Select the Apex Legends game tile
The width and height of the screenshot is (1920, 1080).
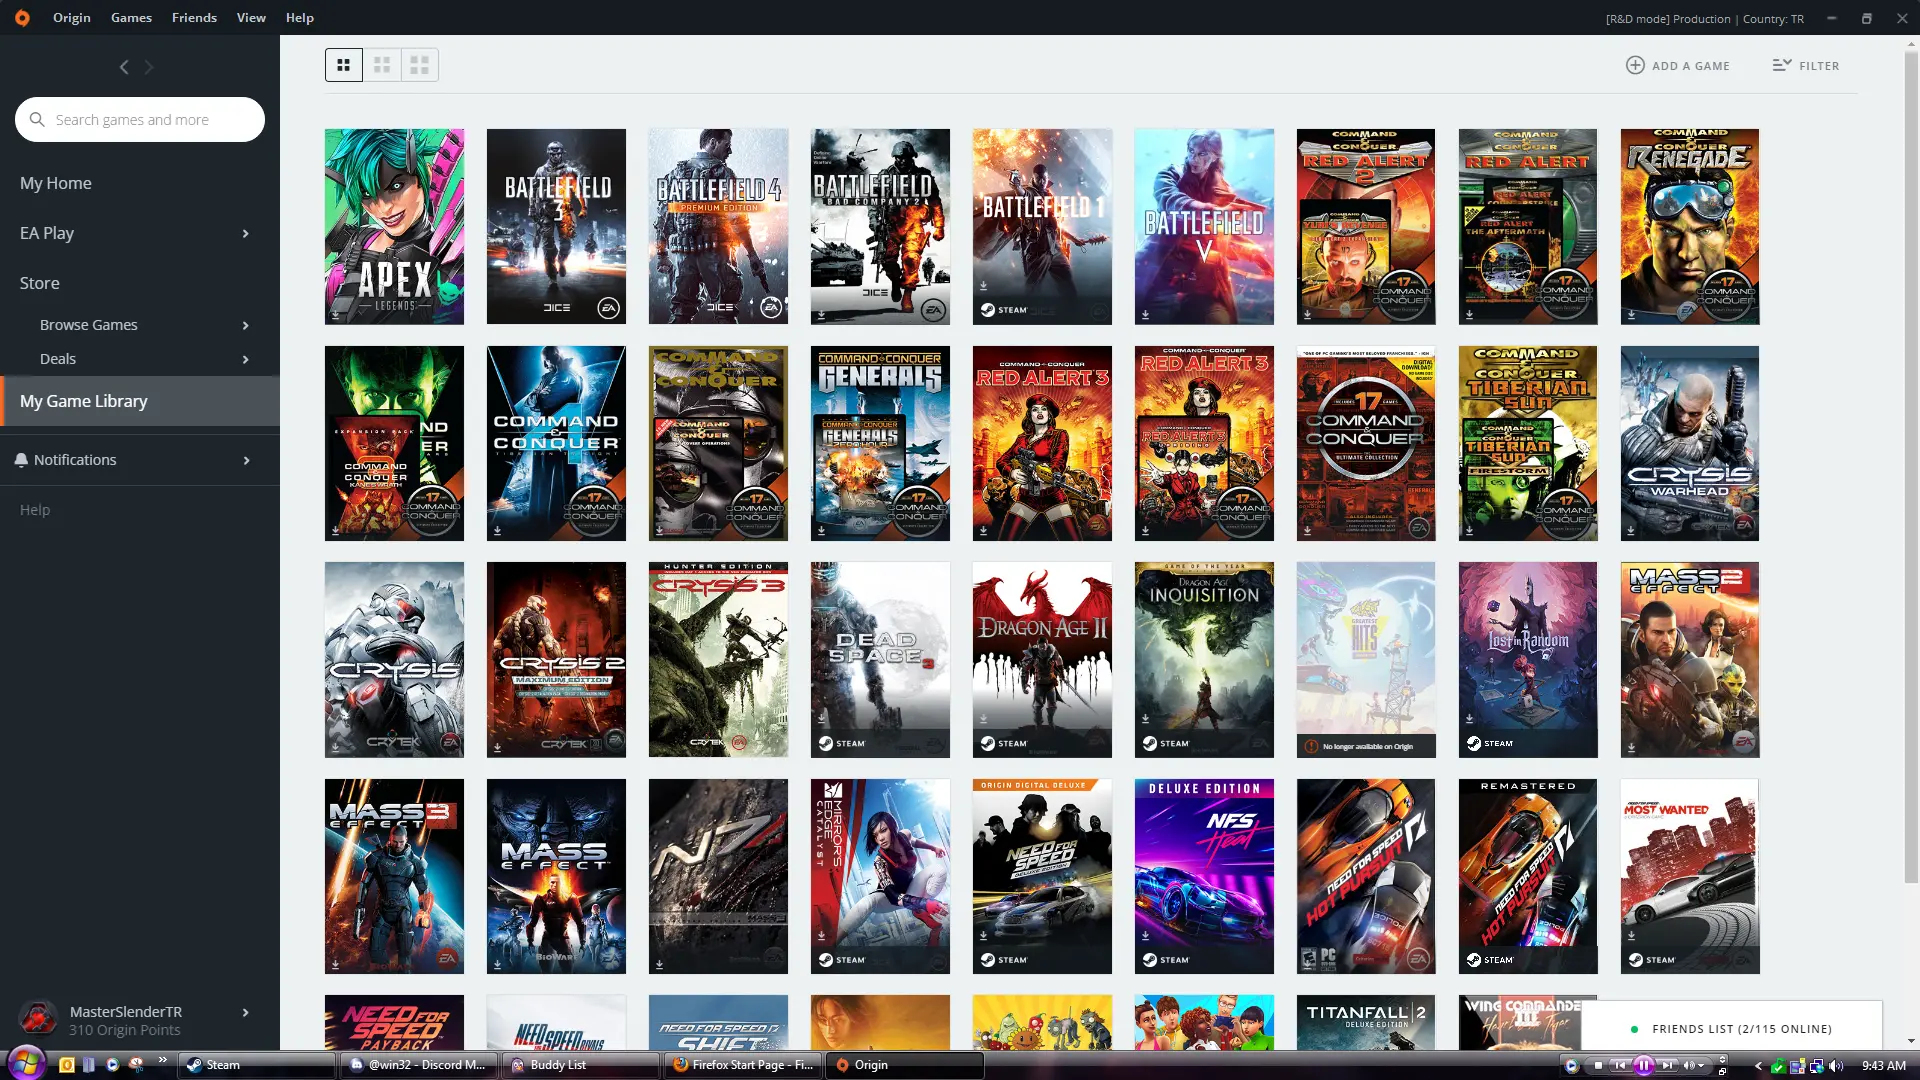(x=394, y=226)
